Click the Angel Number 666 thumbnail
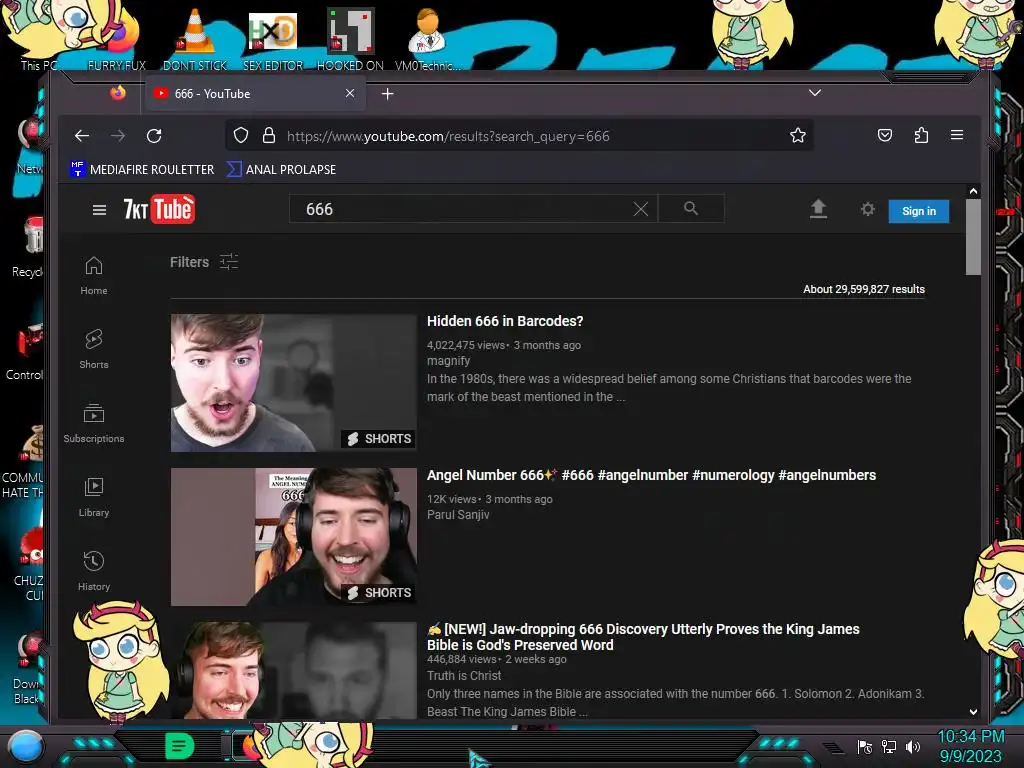 pyautogui.click(x=293, y=537)
